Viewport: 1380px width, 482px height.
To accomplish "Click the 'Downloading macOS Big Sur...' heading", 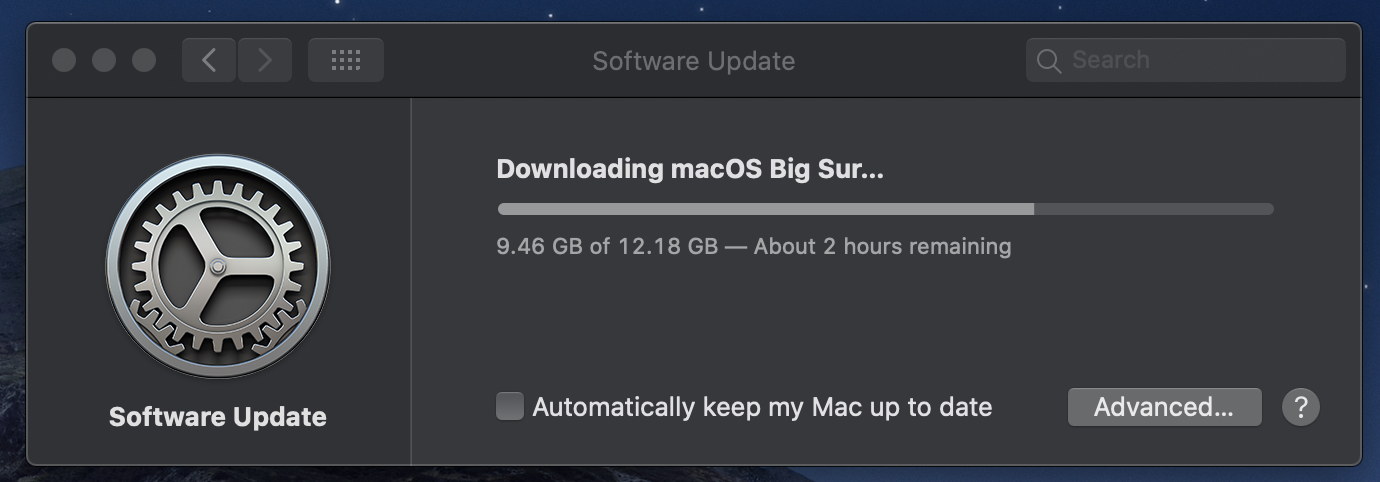I will point(690,169).
